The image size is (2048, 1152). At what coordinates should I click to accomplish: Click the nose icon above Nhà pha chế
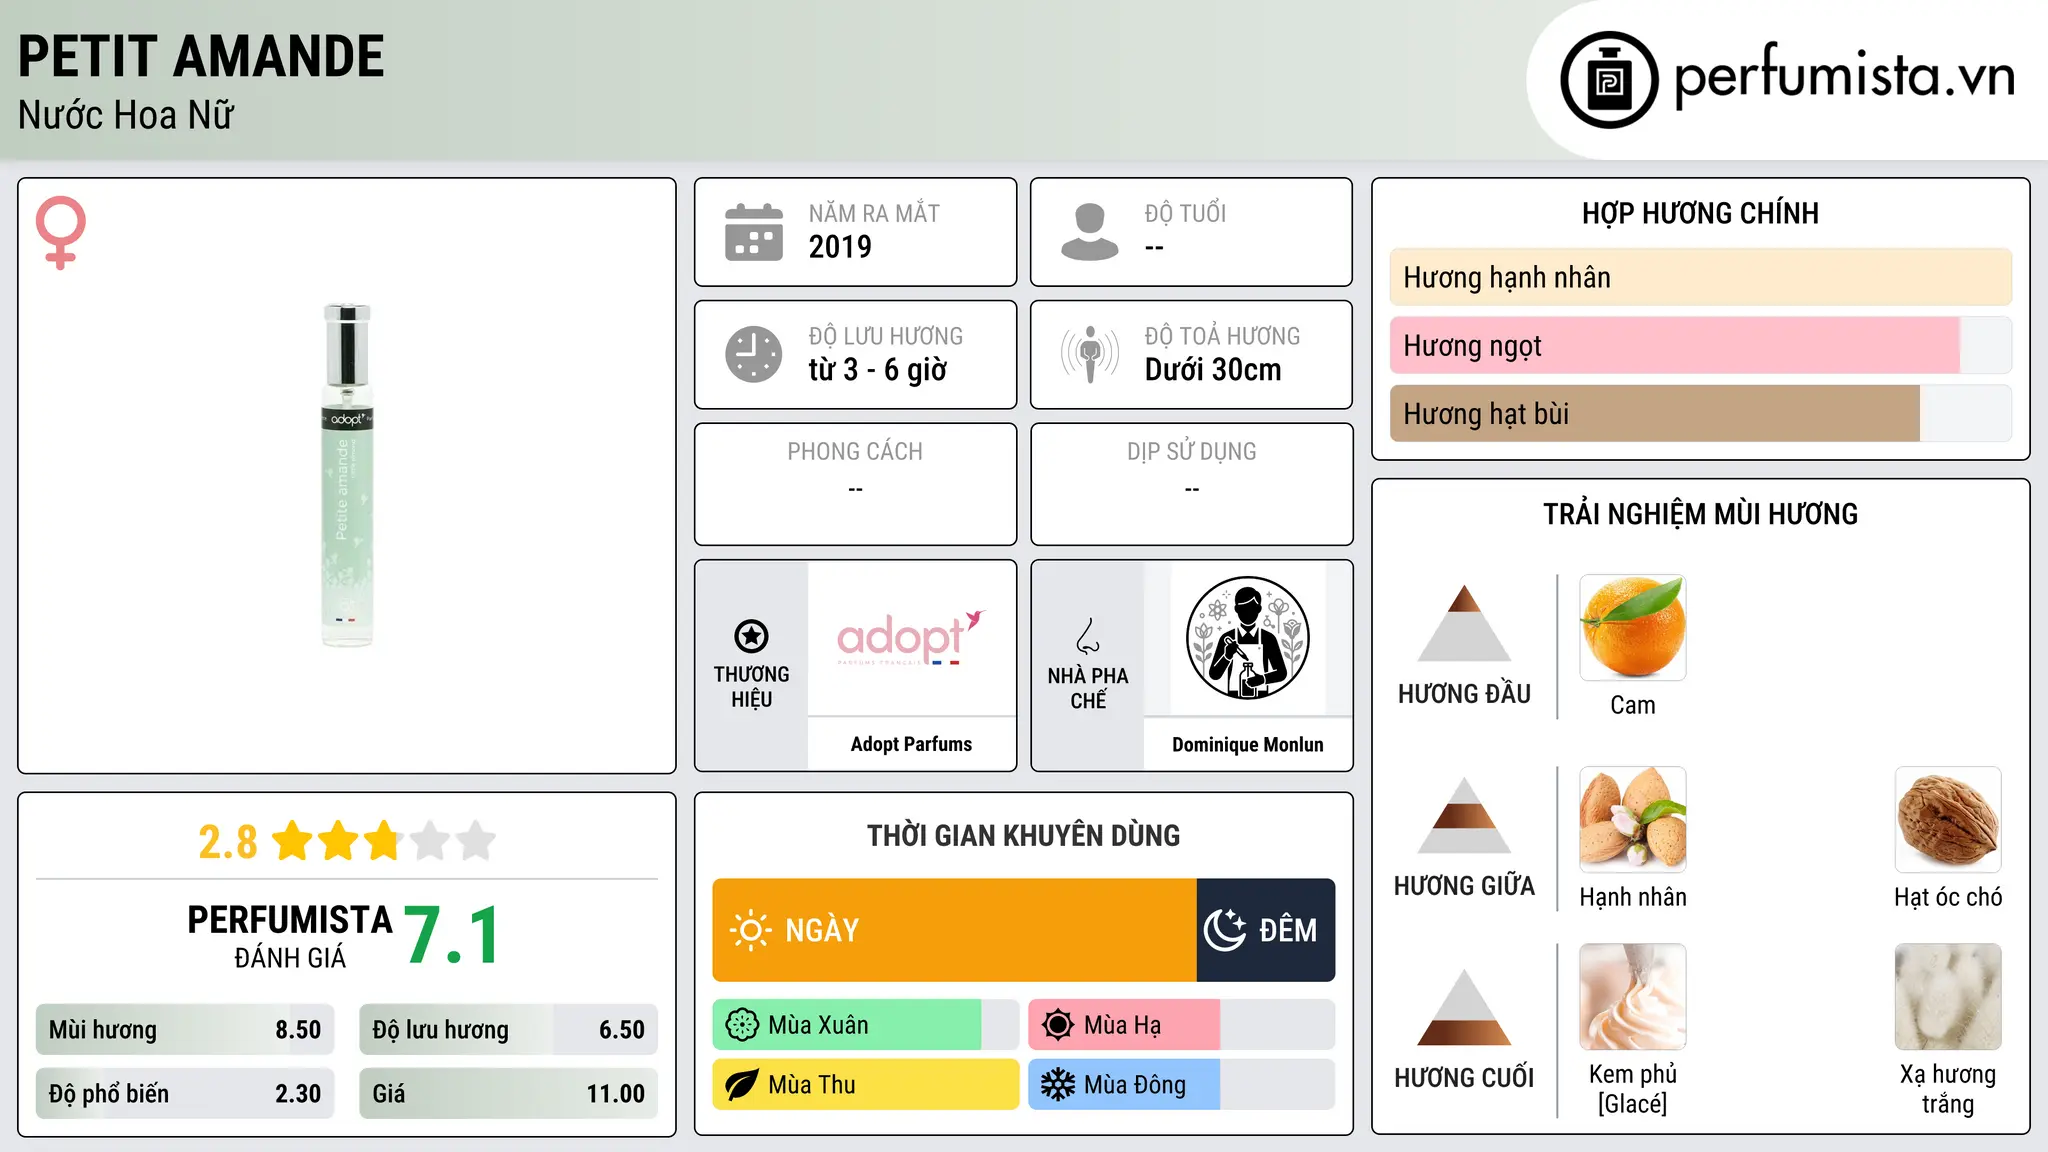(1088, 636)
